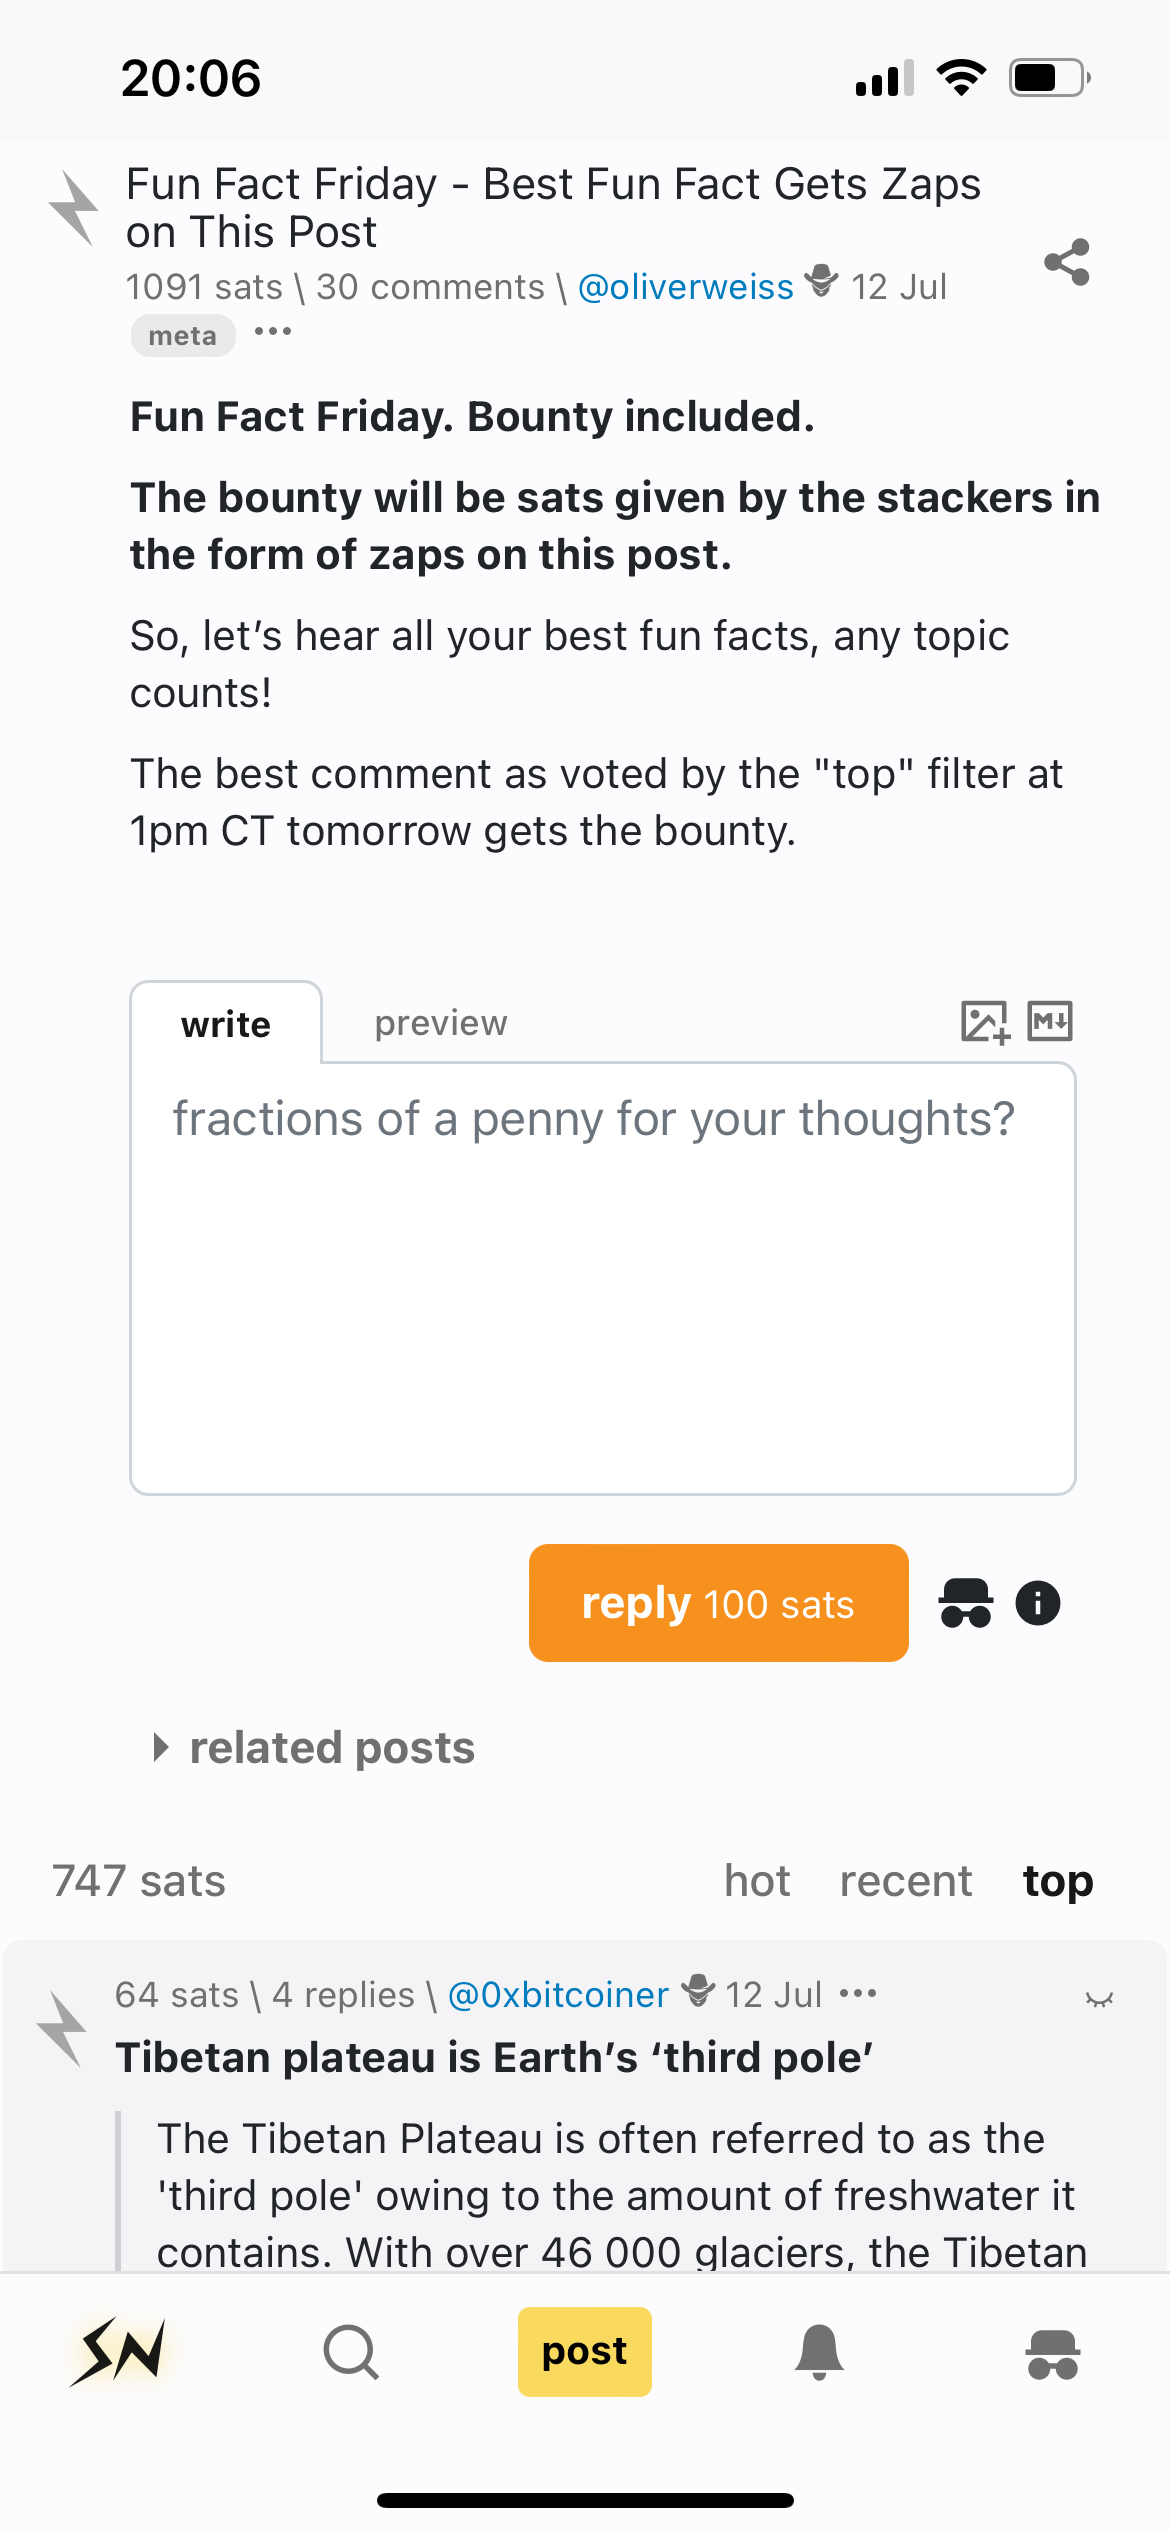Expand related posts section
The image size is (1170, 2532).
click(314, 1748)
